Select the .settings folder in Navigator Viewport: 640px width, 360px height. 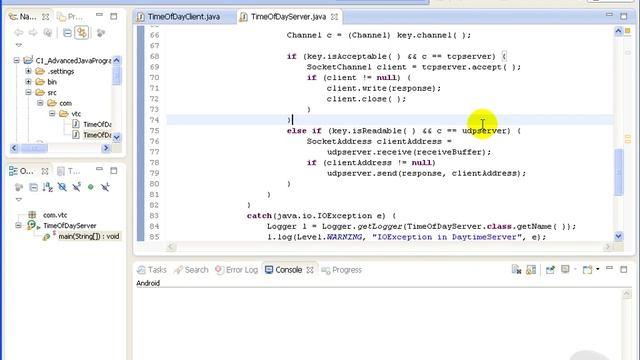61,71
